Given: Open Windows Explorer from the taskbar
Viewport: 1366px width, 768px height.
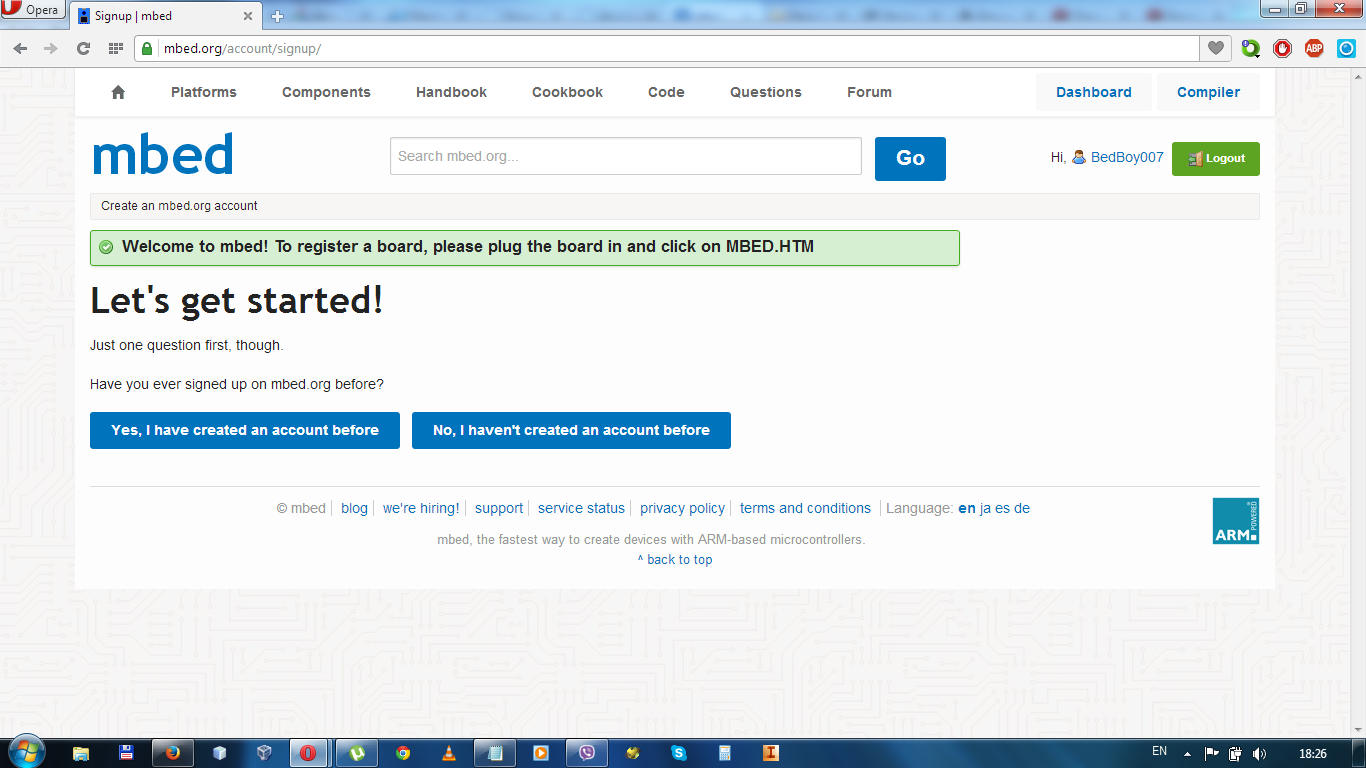Looking at the screenshot, I should (81, 753).
